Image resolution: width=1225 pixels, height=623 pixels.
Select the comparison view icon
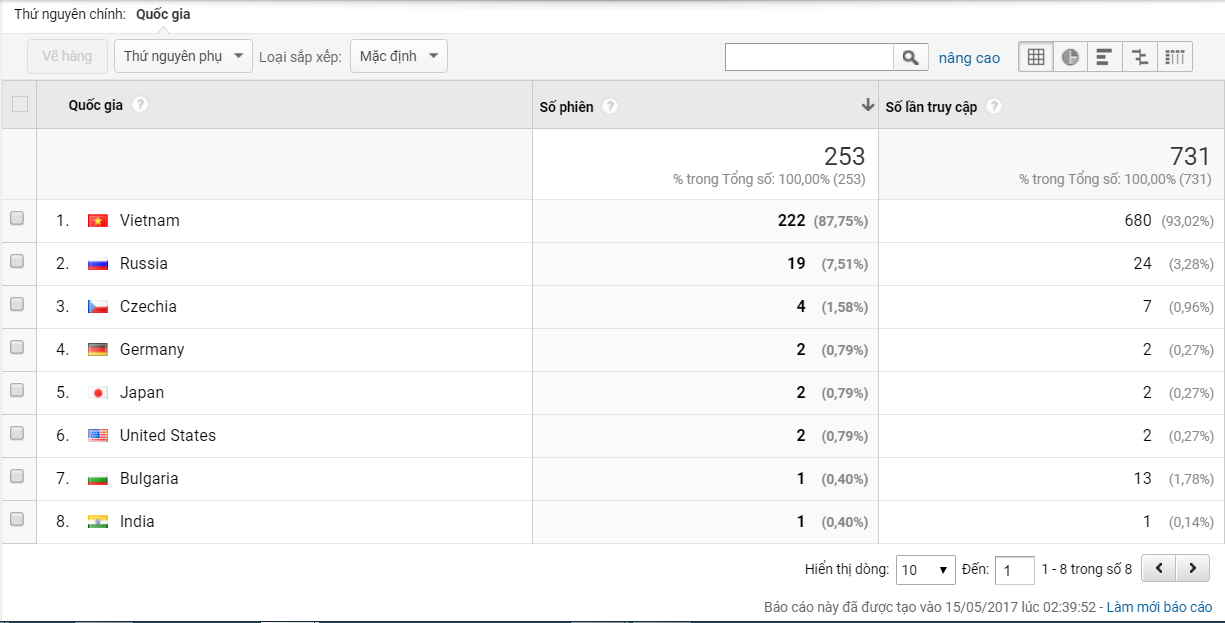[x=1140, y=57]
